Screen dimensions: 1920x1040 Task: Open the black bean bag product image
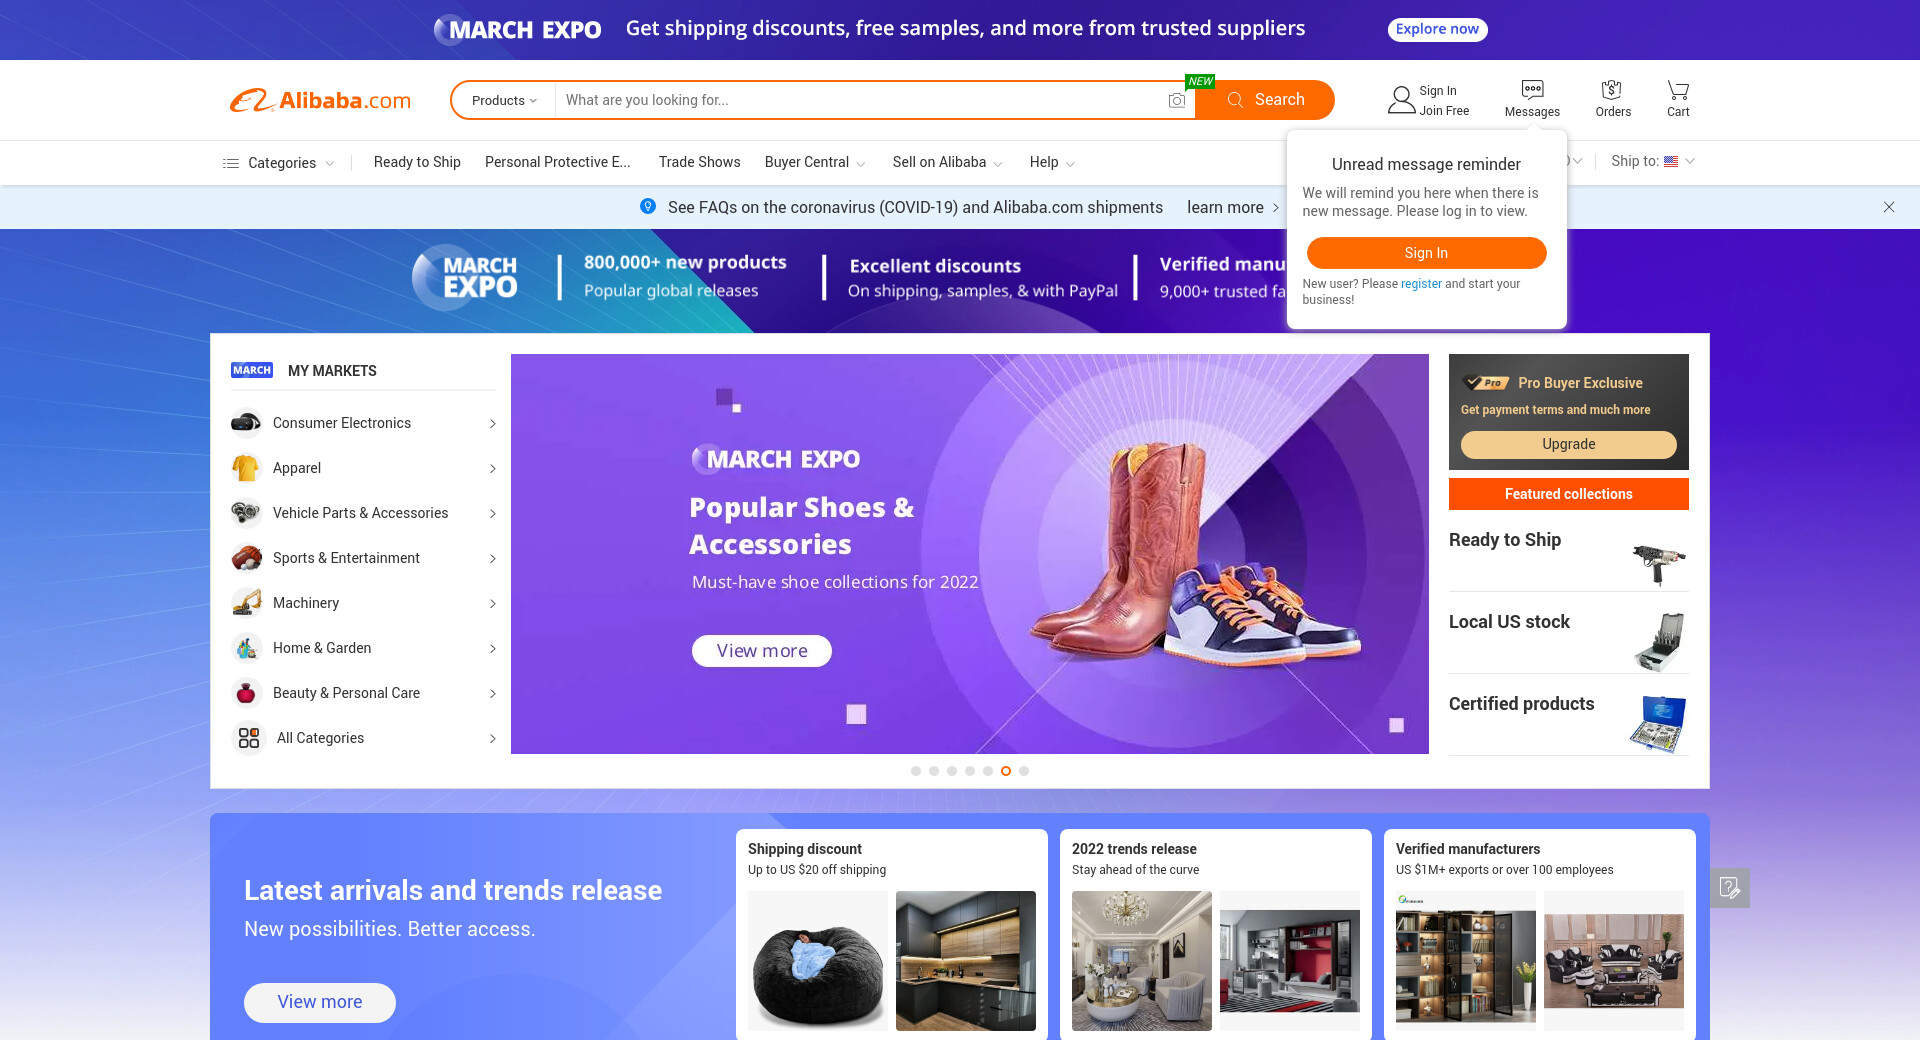818,961
